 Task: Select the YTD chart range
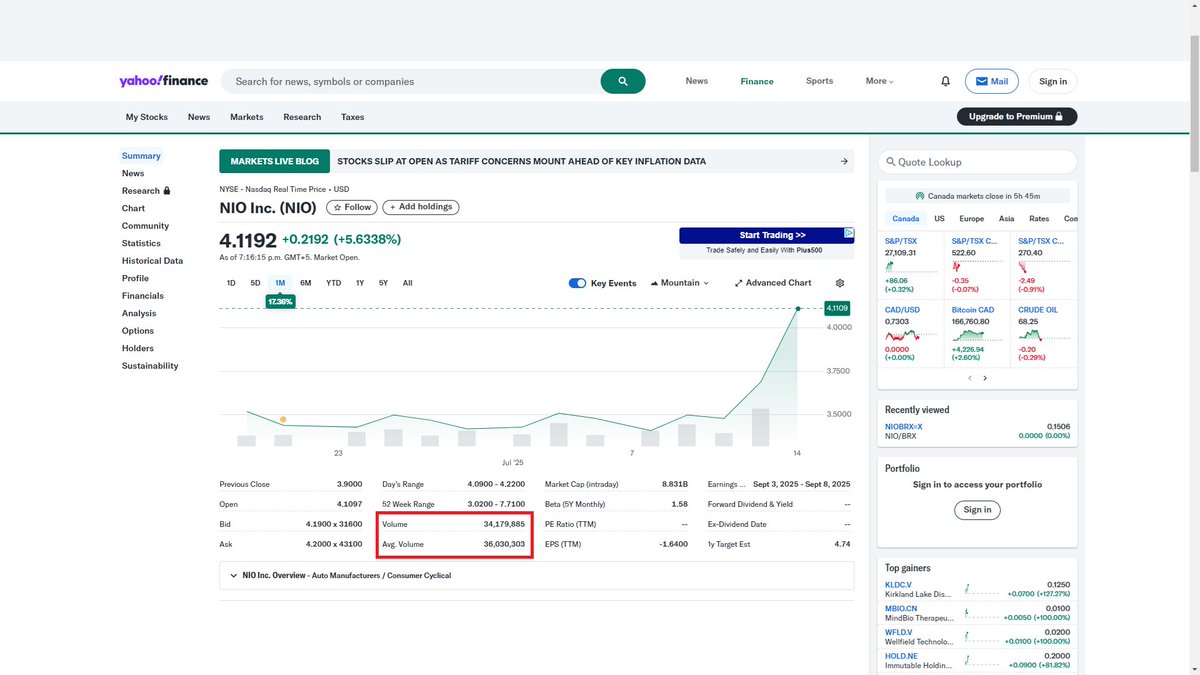333,283
